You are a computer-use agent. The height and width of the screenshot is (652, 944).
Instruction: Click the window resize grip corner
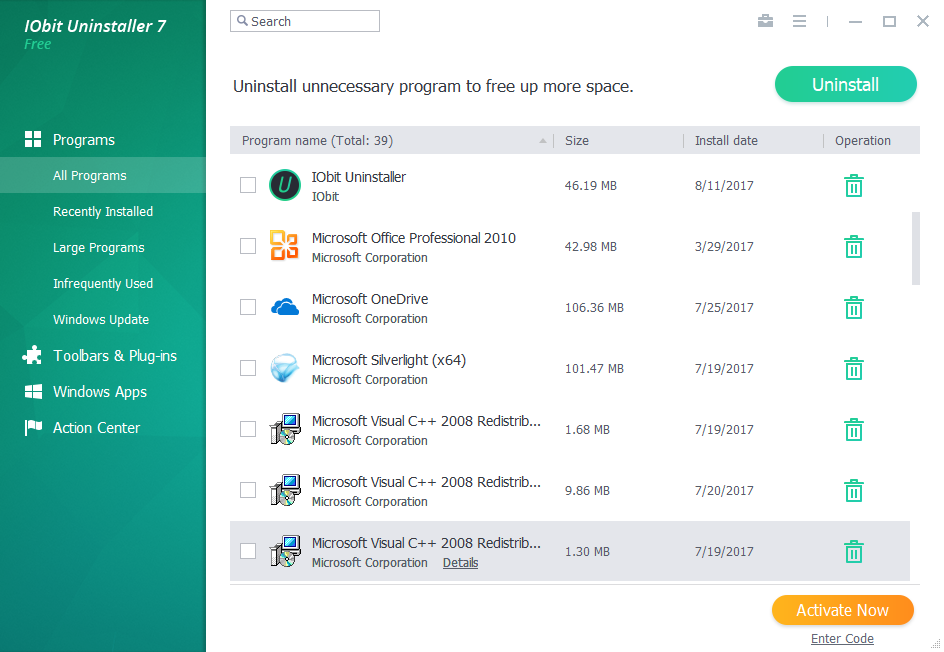point(935,644)
